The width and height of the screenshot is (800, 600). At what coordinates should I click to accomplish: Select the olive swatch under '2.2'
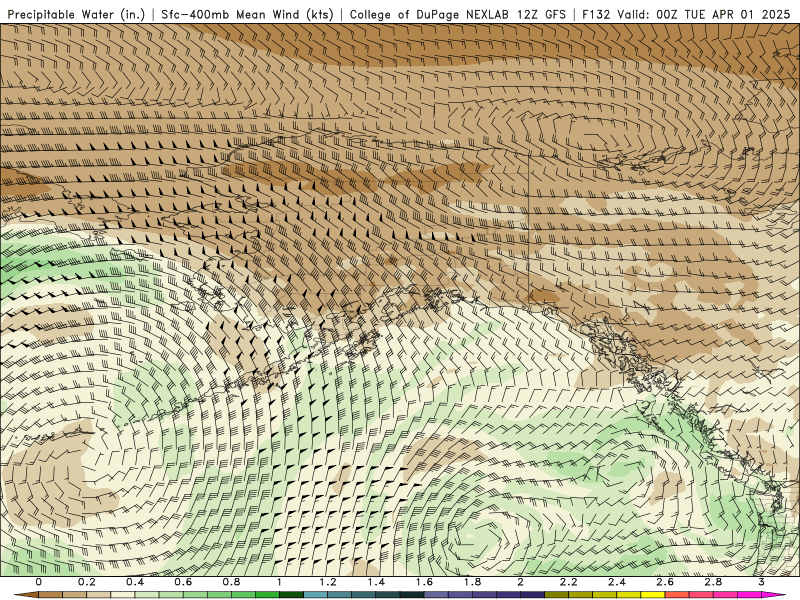coord(556,595)
